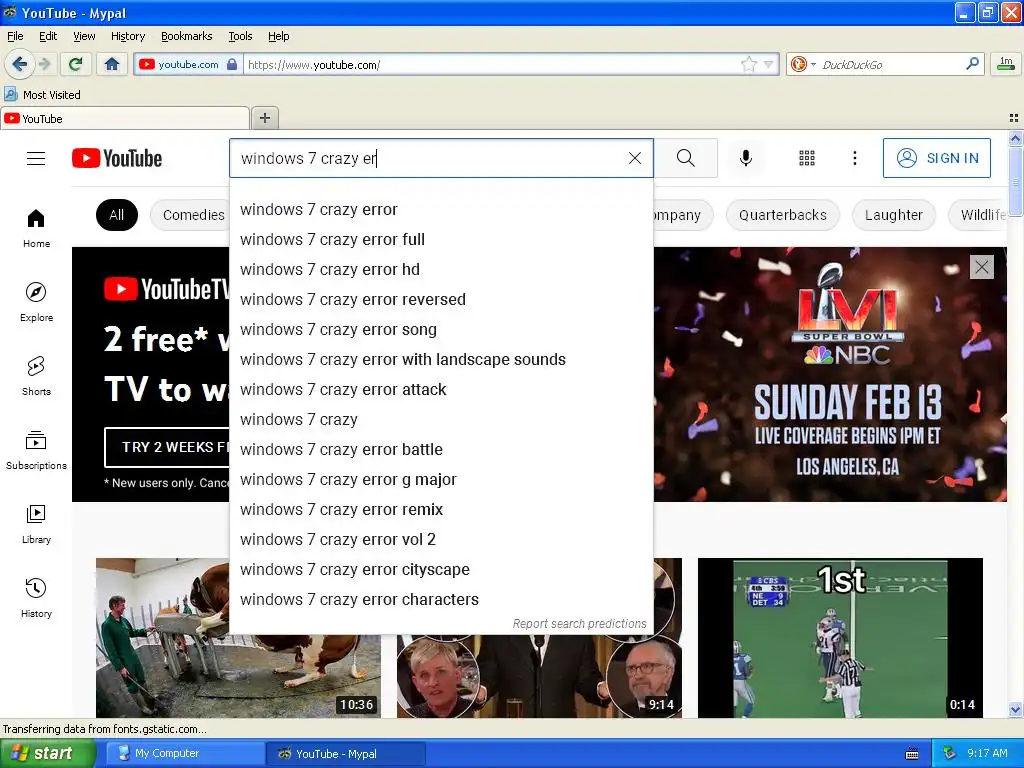Open the File menu
Screen dimensions: 1024x768
(15, 36)
